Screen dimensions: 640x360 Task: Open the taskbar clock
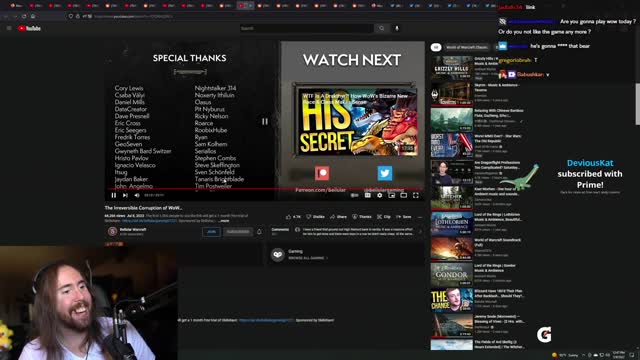point(619,355)
